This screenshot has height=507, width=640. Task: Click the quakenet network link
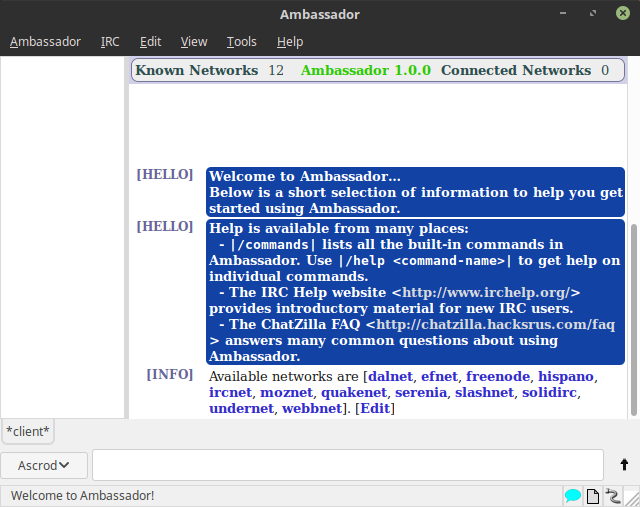pos(353,392)
